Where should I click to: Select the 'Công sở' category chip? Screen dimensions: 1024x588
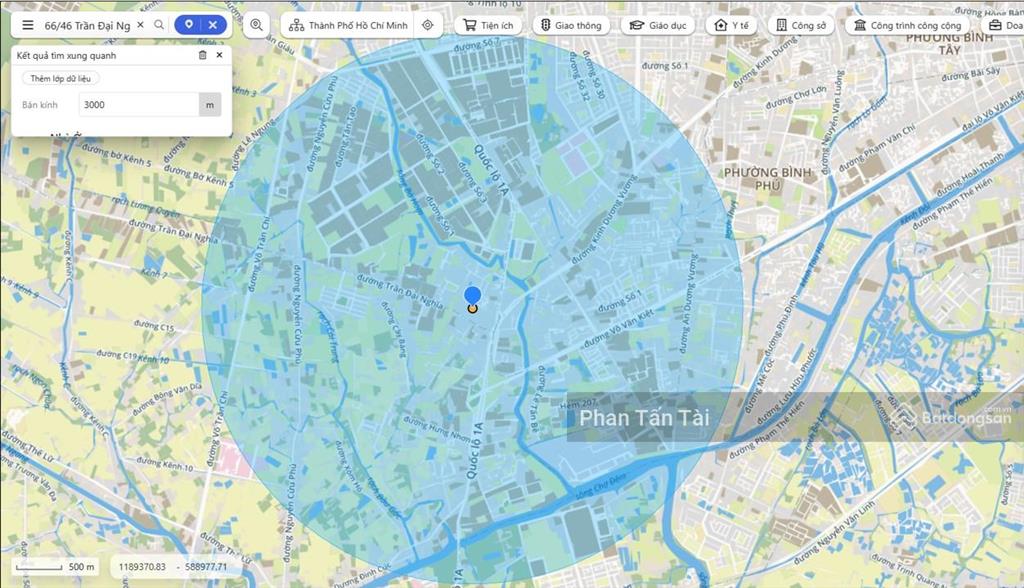801,25
